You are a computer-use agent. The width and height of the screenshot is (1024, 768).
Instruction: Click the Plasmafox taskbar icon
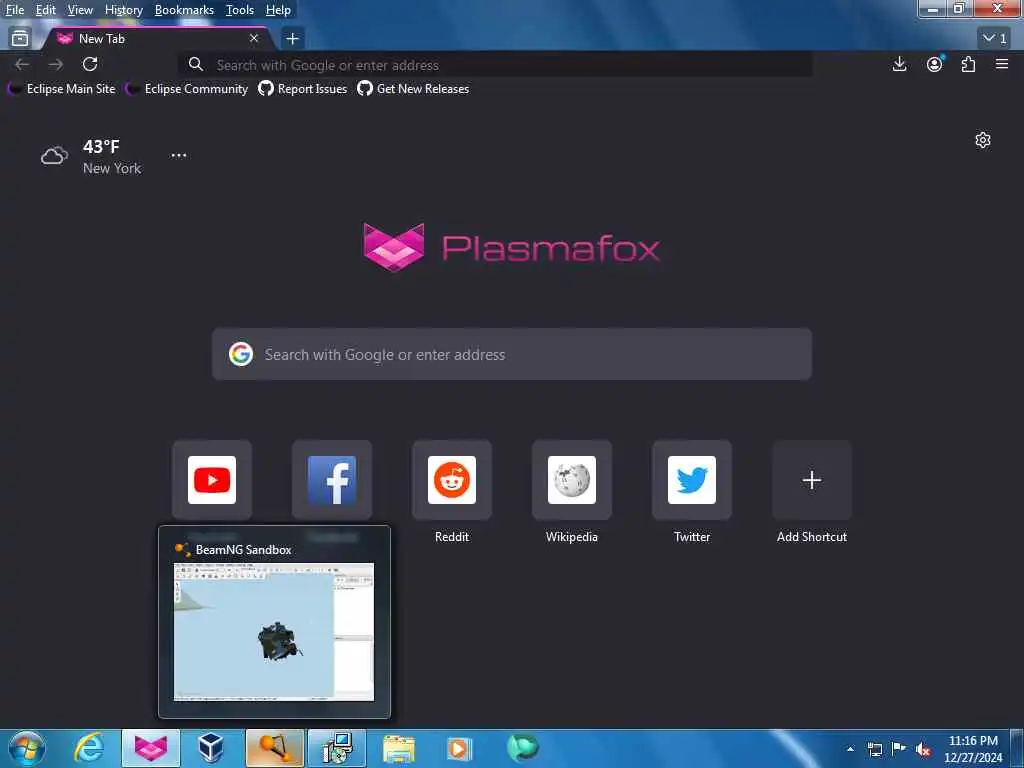point(151,748)
